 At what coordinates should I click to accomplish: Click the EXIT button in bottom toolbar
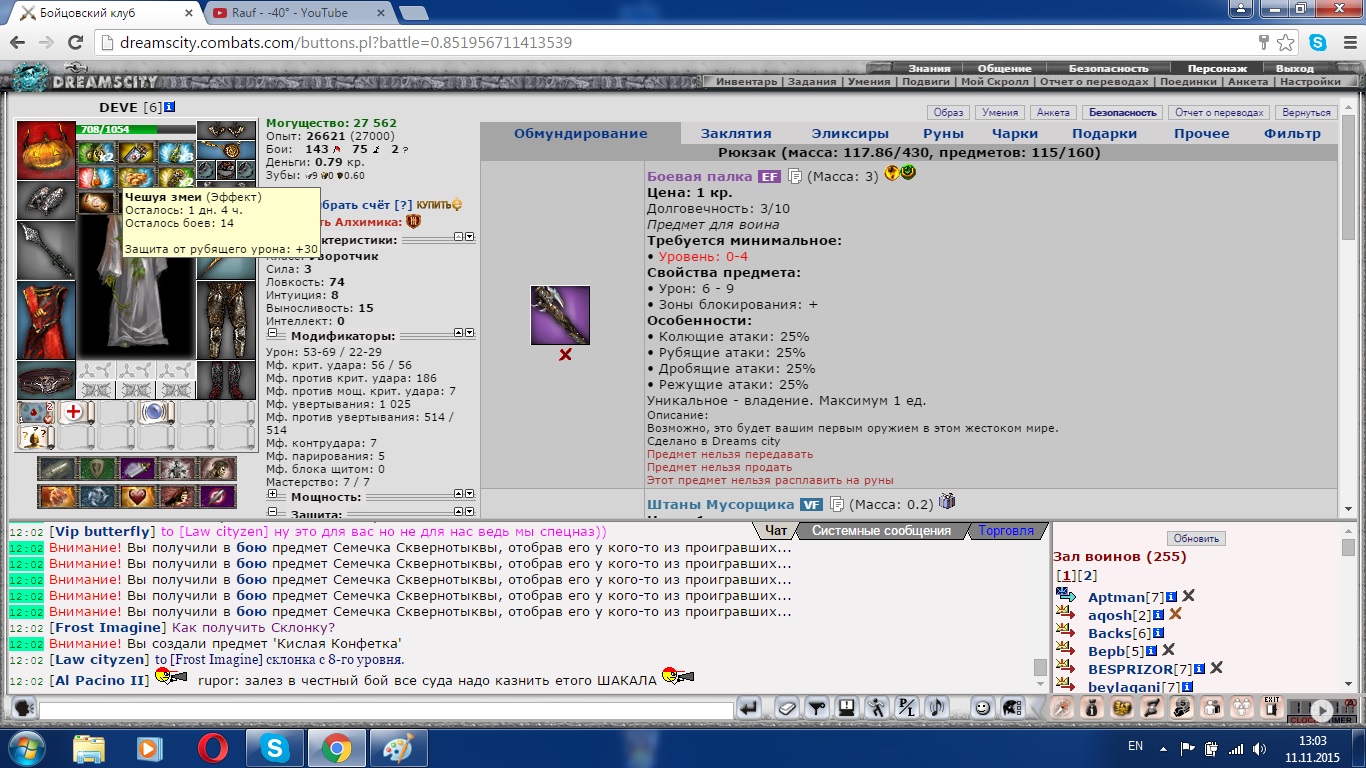tap(1272, 707)
